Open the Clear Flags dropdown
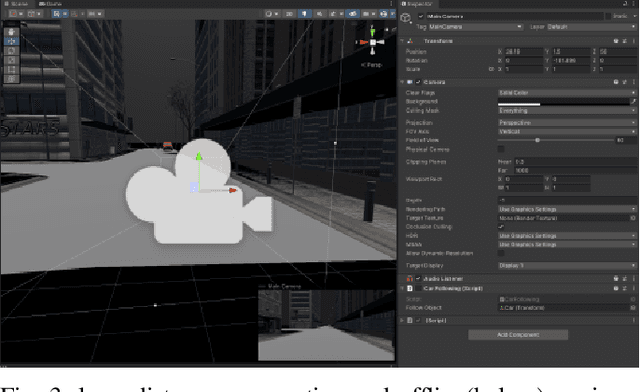The height and width of the screenshot is (392, 640). click(x=567, y=93)
